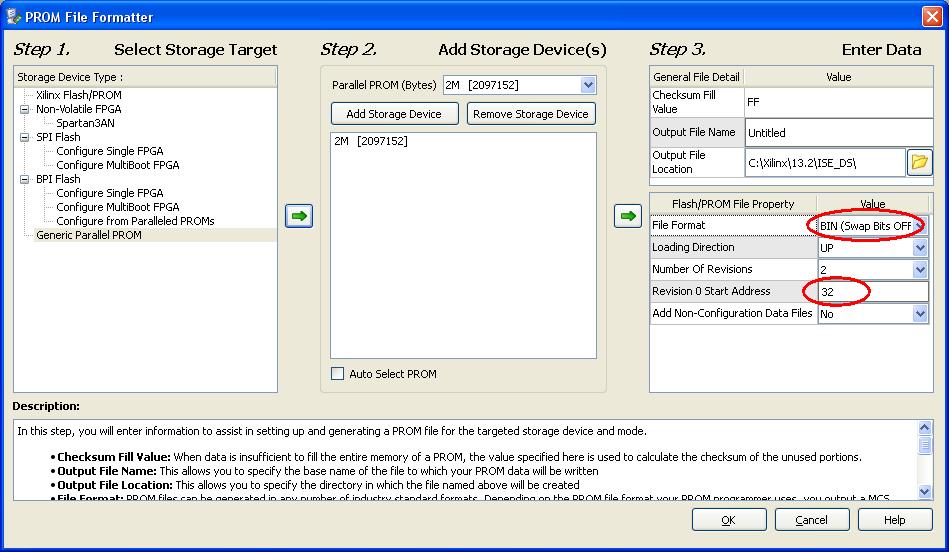Open the Loading Direction dropdown
The width and height of the screenshot is (949, 552).
920,248
